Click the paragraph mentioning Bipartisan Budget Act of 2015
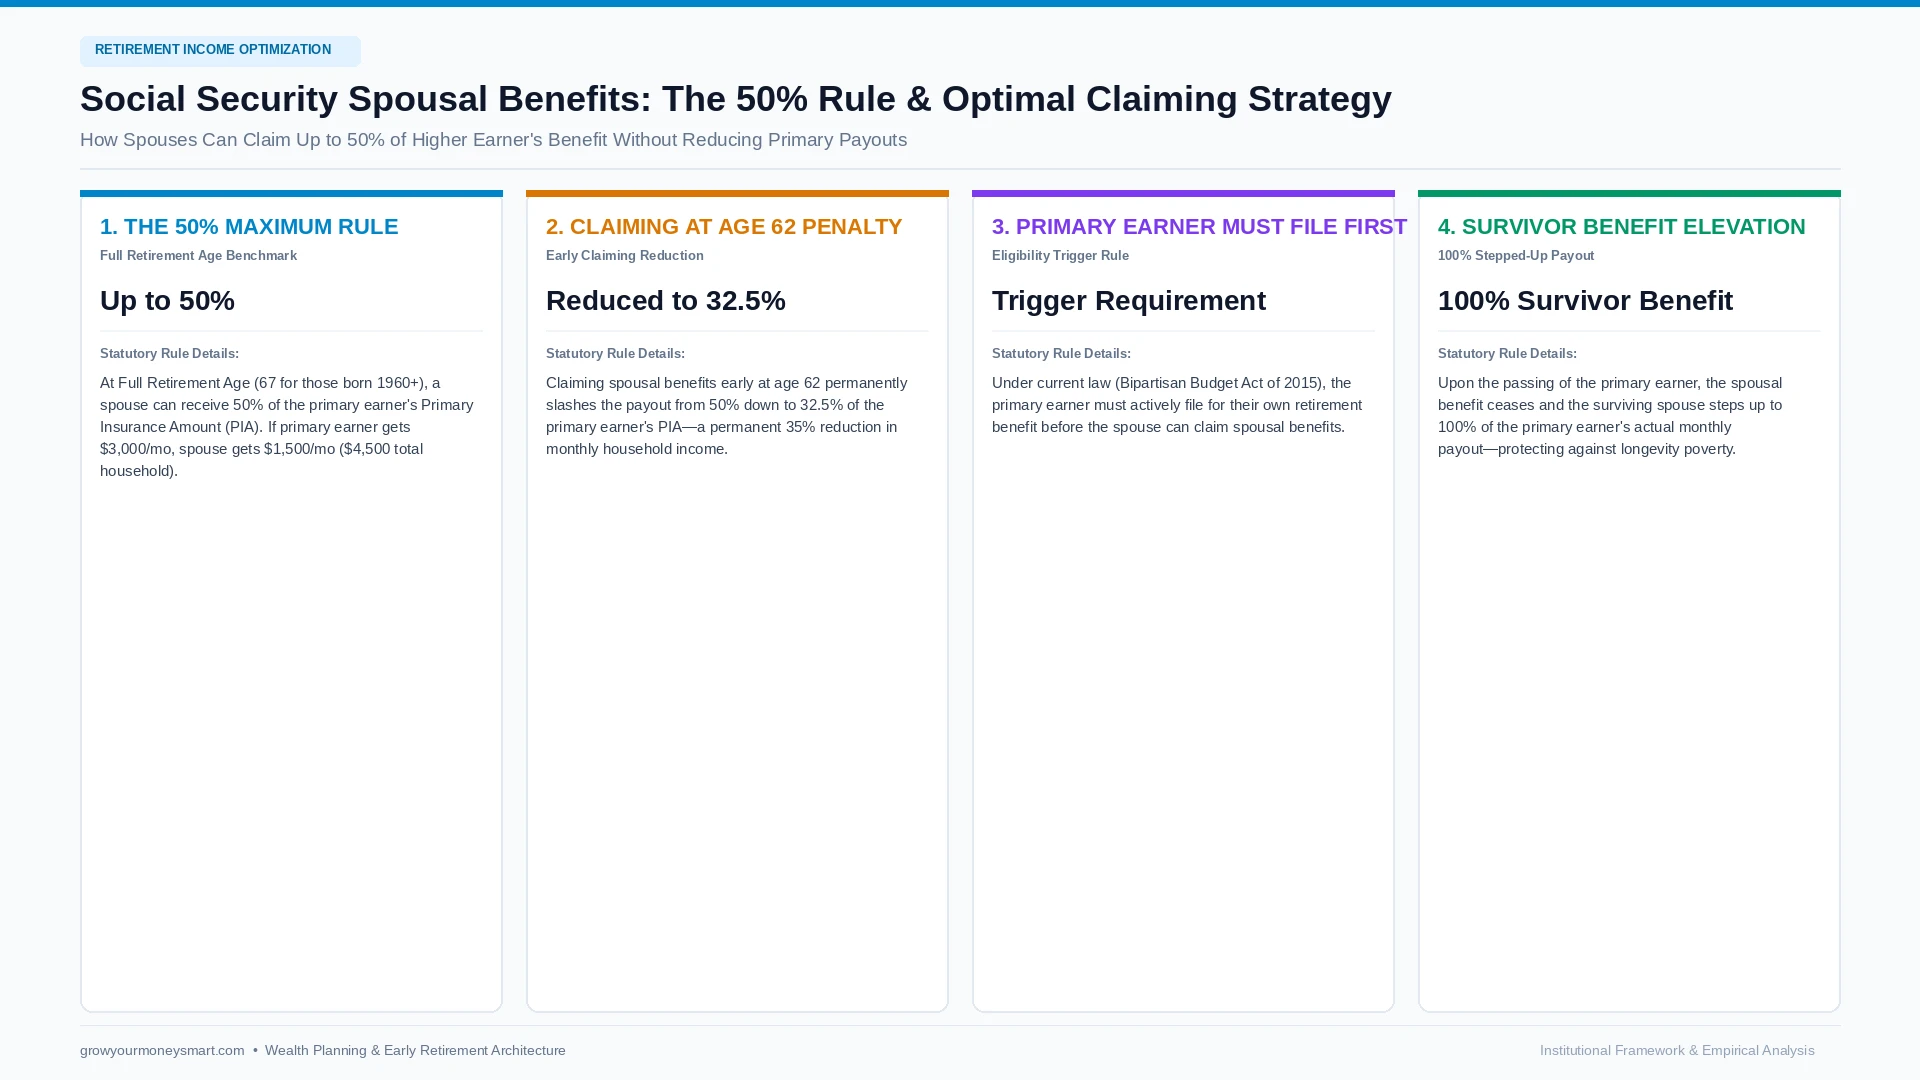The width and height of the screenshot is (1920, 1080). pyautogui.click(x=1177, y=405)
